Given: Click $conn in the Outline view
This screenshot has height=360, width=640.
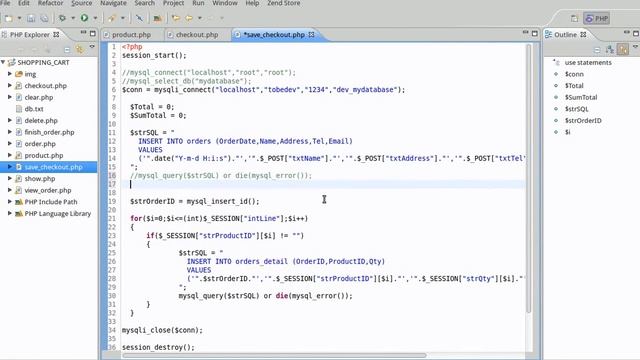Looking at the screenshot, I should pos(574,74).
